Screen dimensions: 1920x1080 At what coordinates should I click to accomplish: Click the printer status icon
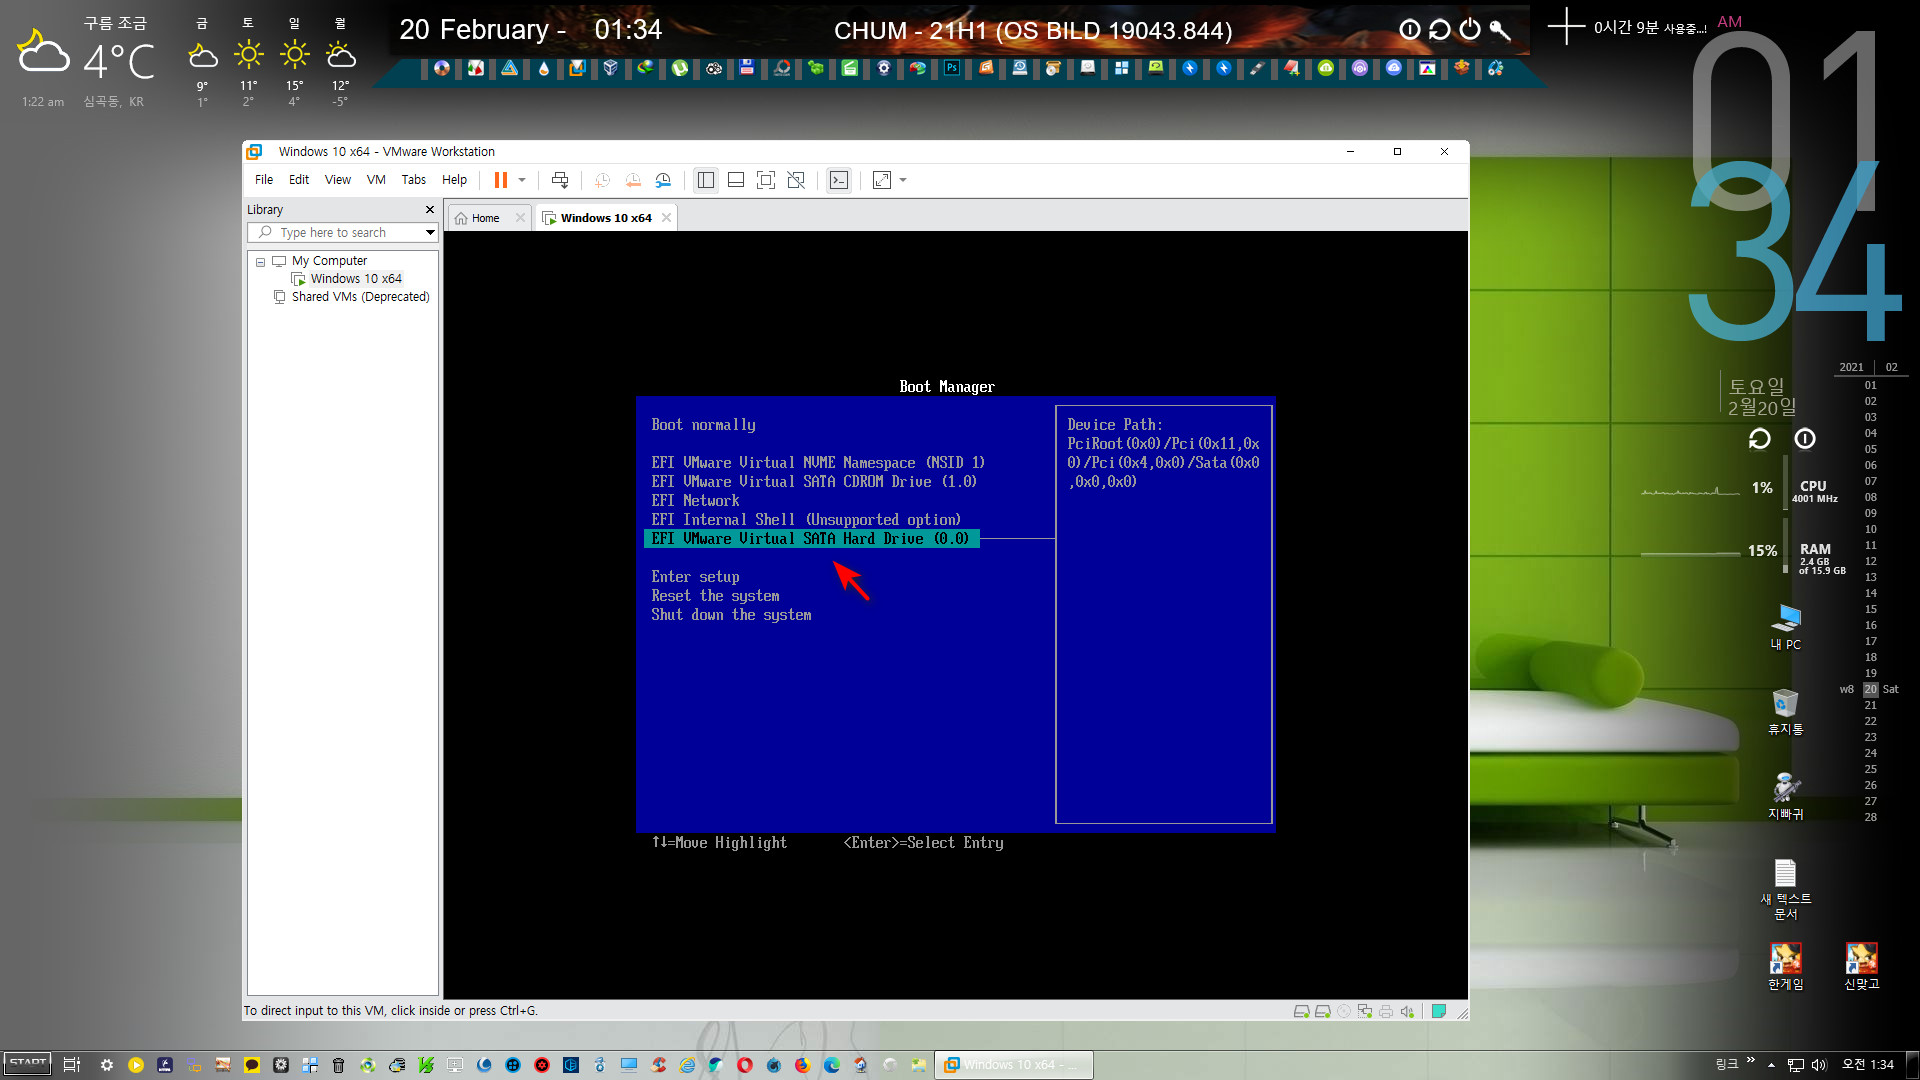tap(1386, 1011)
